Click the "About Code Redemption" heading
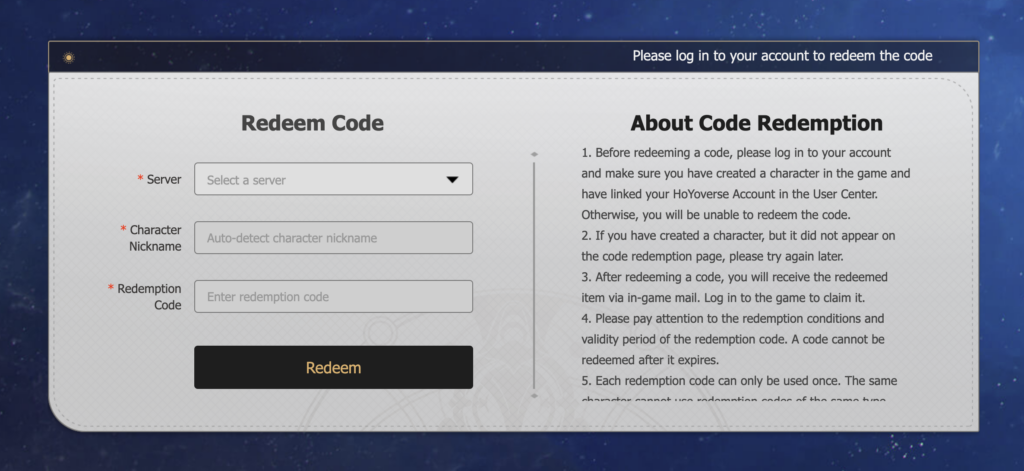Screen dimensions: 1024x471 [x=756, y=123]
